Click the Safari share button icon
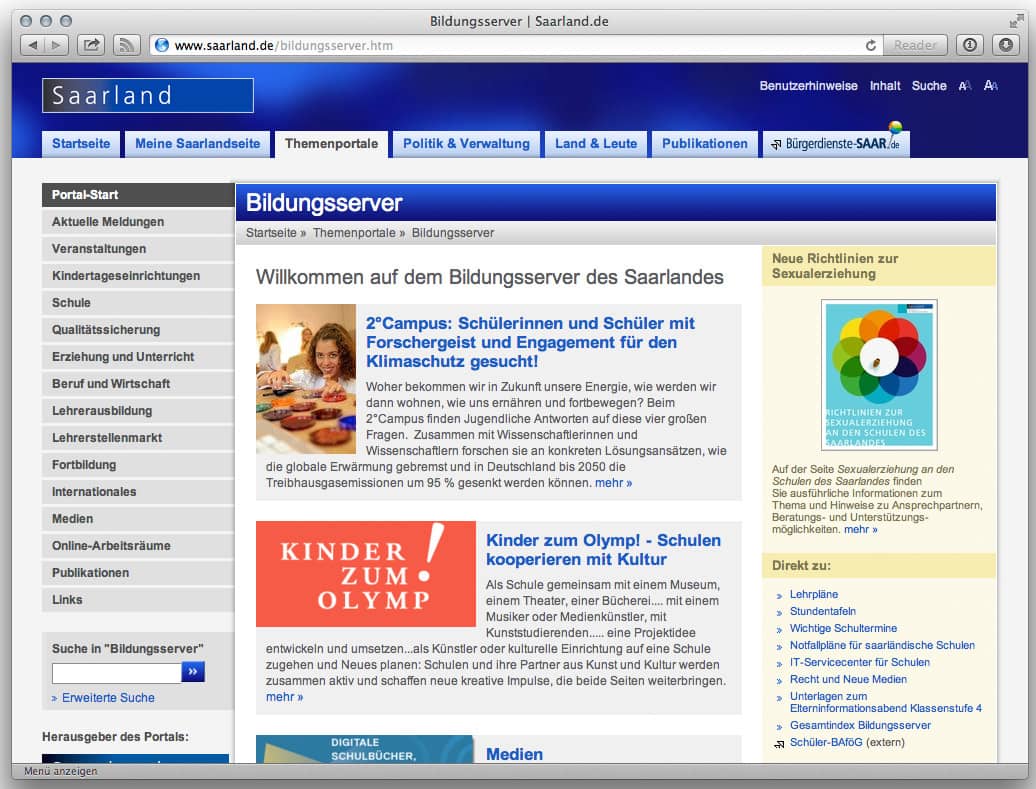This screenshot has width=1036, height=789. (91, 45)
